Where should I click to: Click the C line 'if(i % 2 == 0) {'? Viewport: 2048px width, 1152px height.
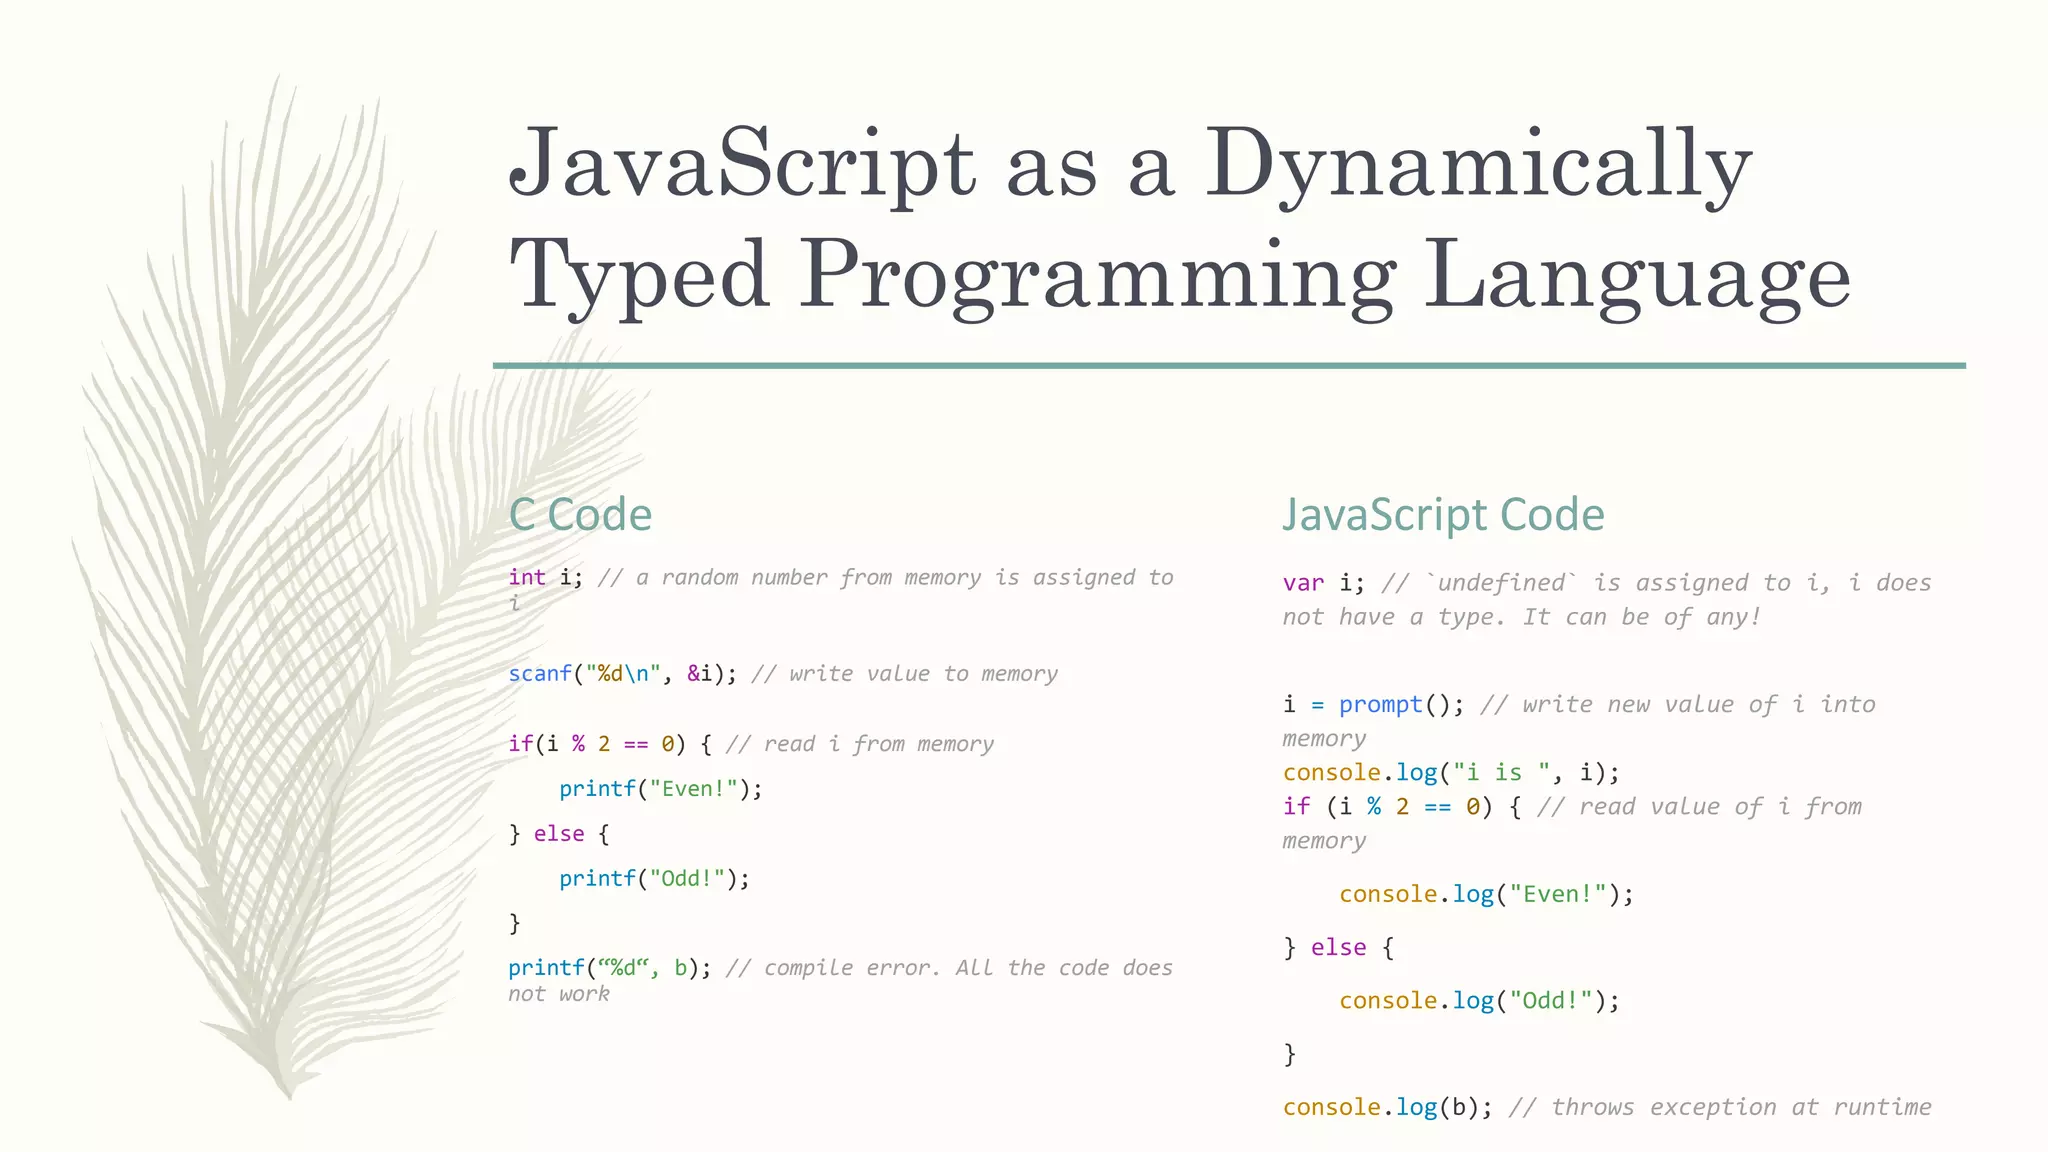[610, 744]
